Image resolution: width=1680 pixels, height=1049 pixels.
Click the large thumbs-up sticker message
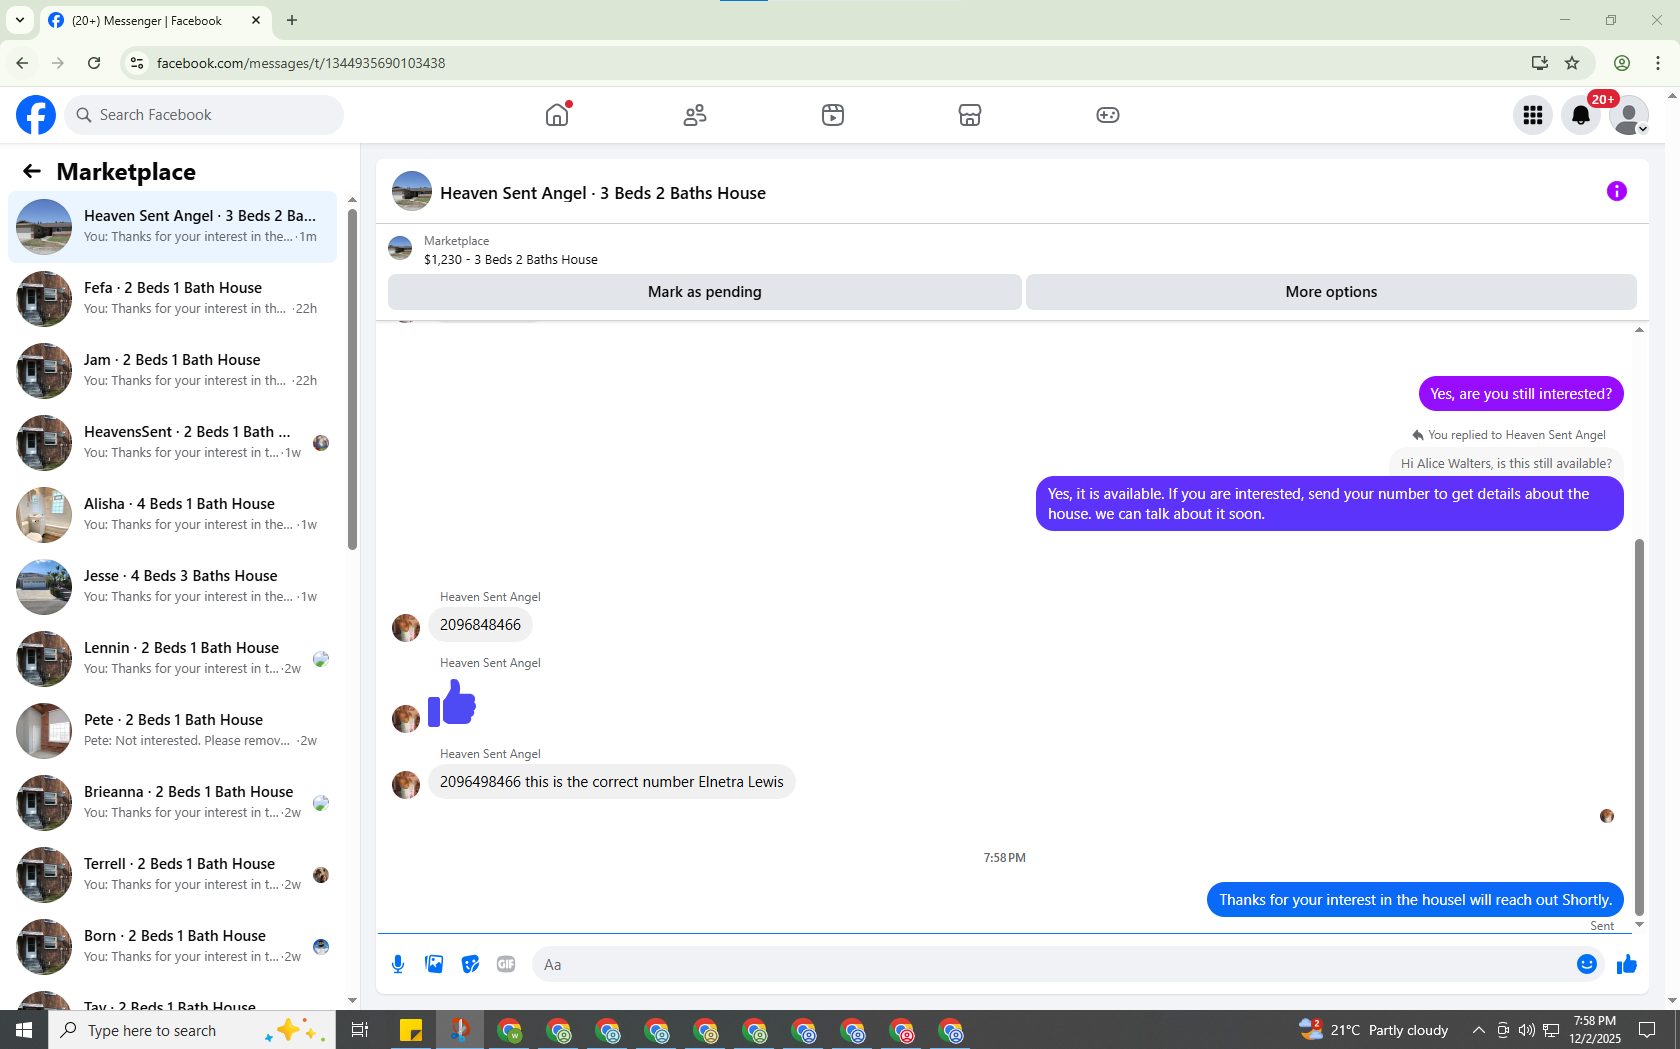point(452,703)
